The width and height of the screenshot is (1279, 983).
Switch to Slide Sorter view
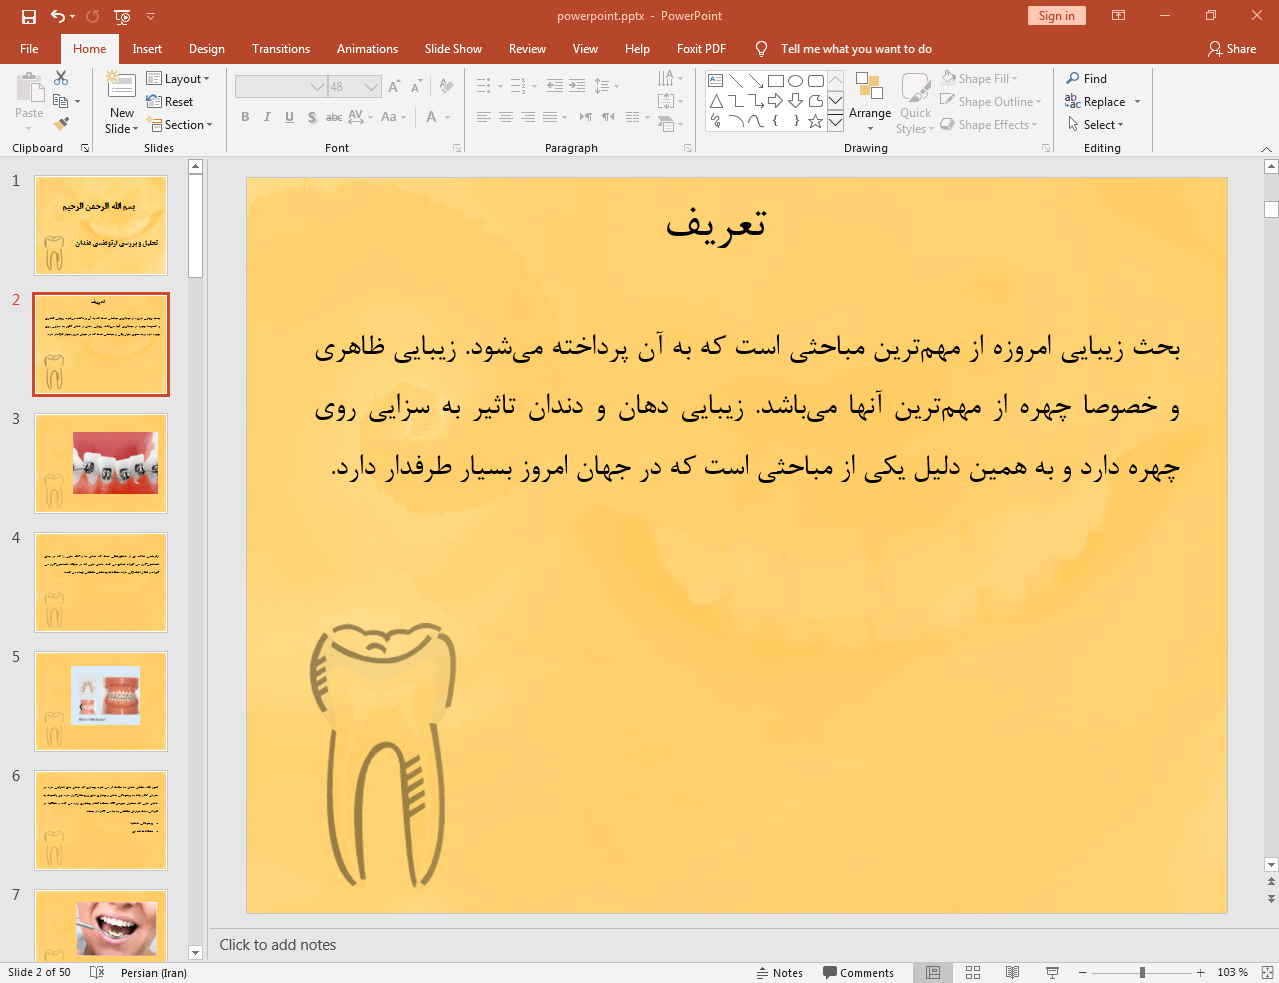coord(973,972)
